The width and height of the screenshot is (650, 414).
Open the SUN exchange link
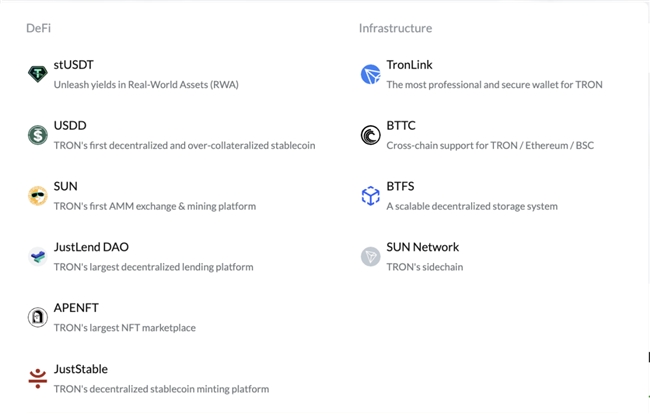pos(65,186)
